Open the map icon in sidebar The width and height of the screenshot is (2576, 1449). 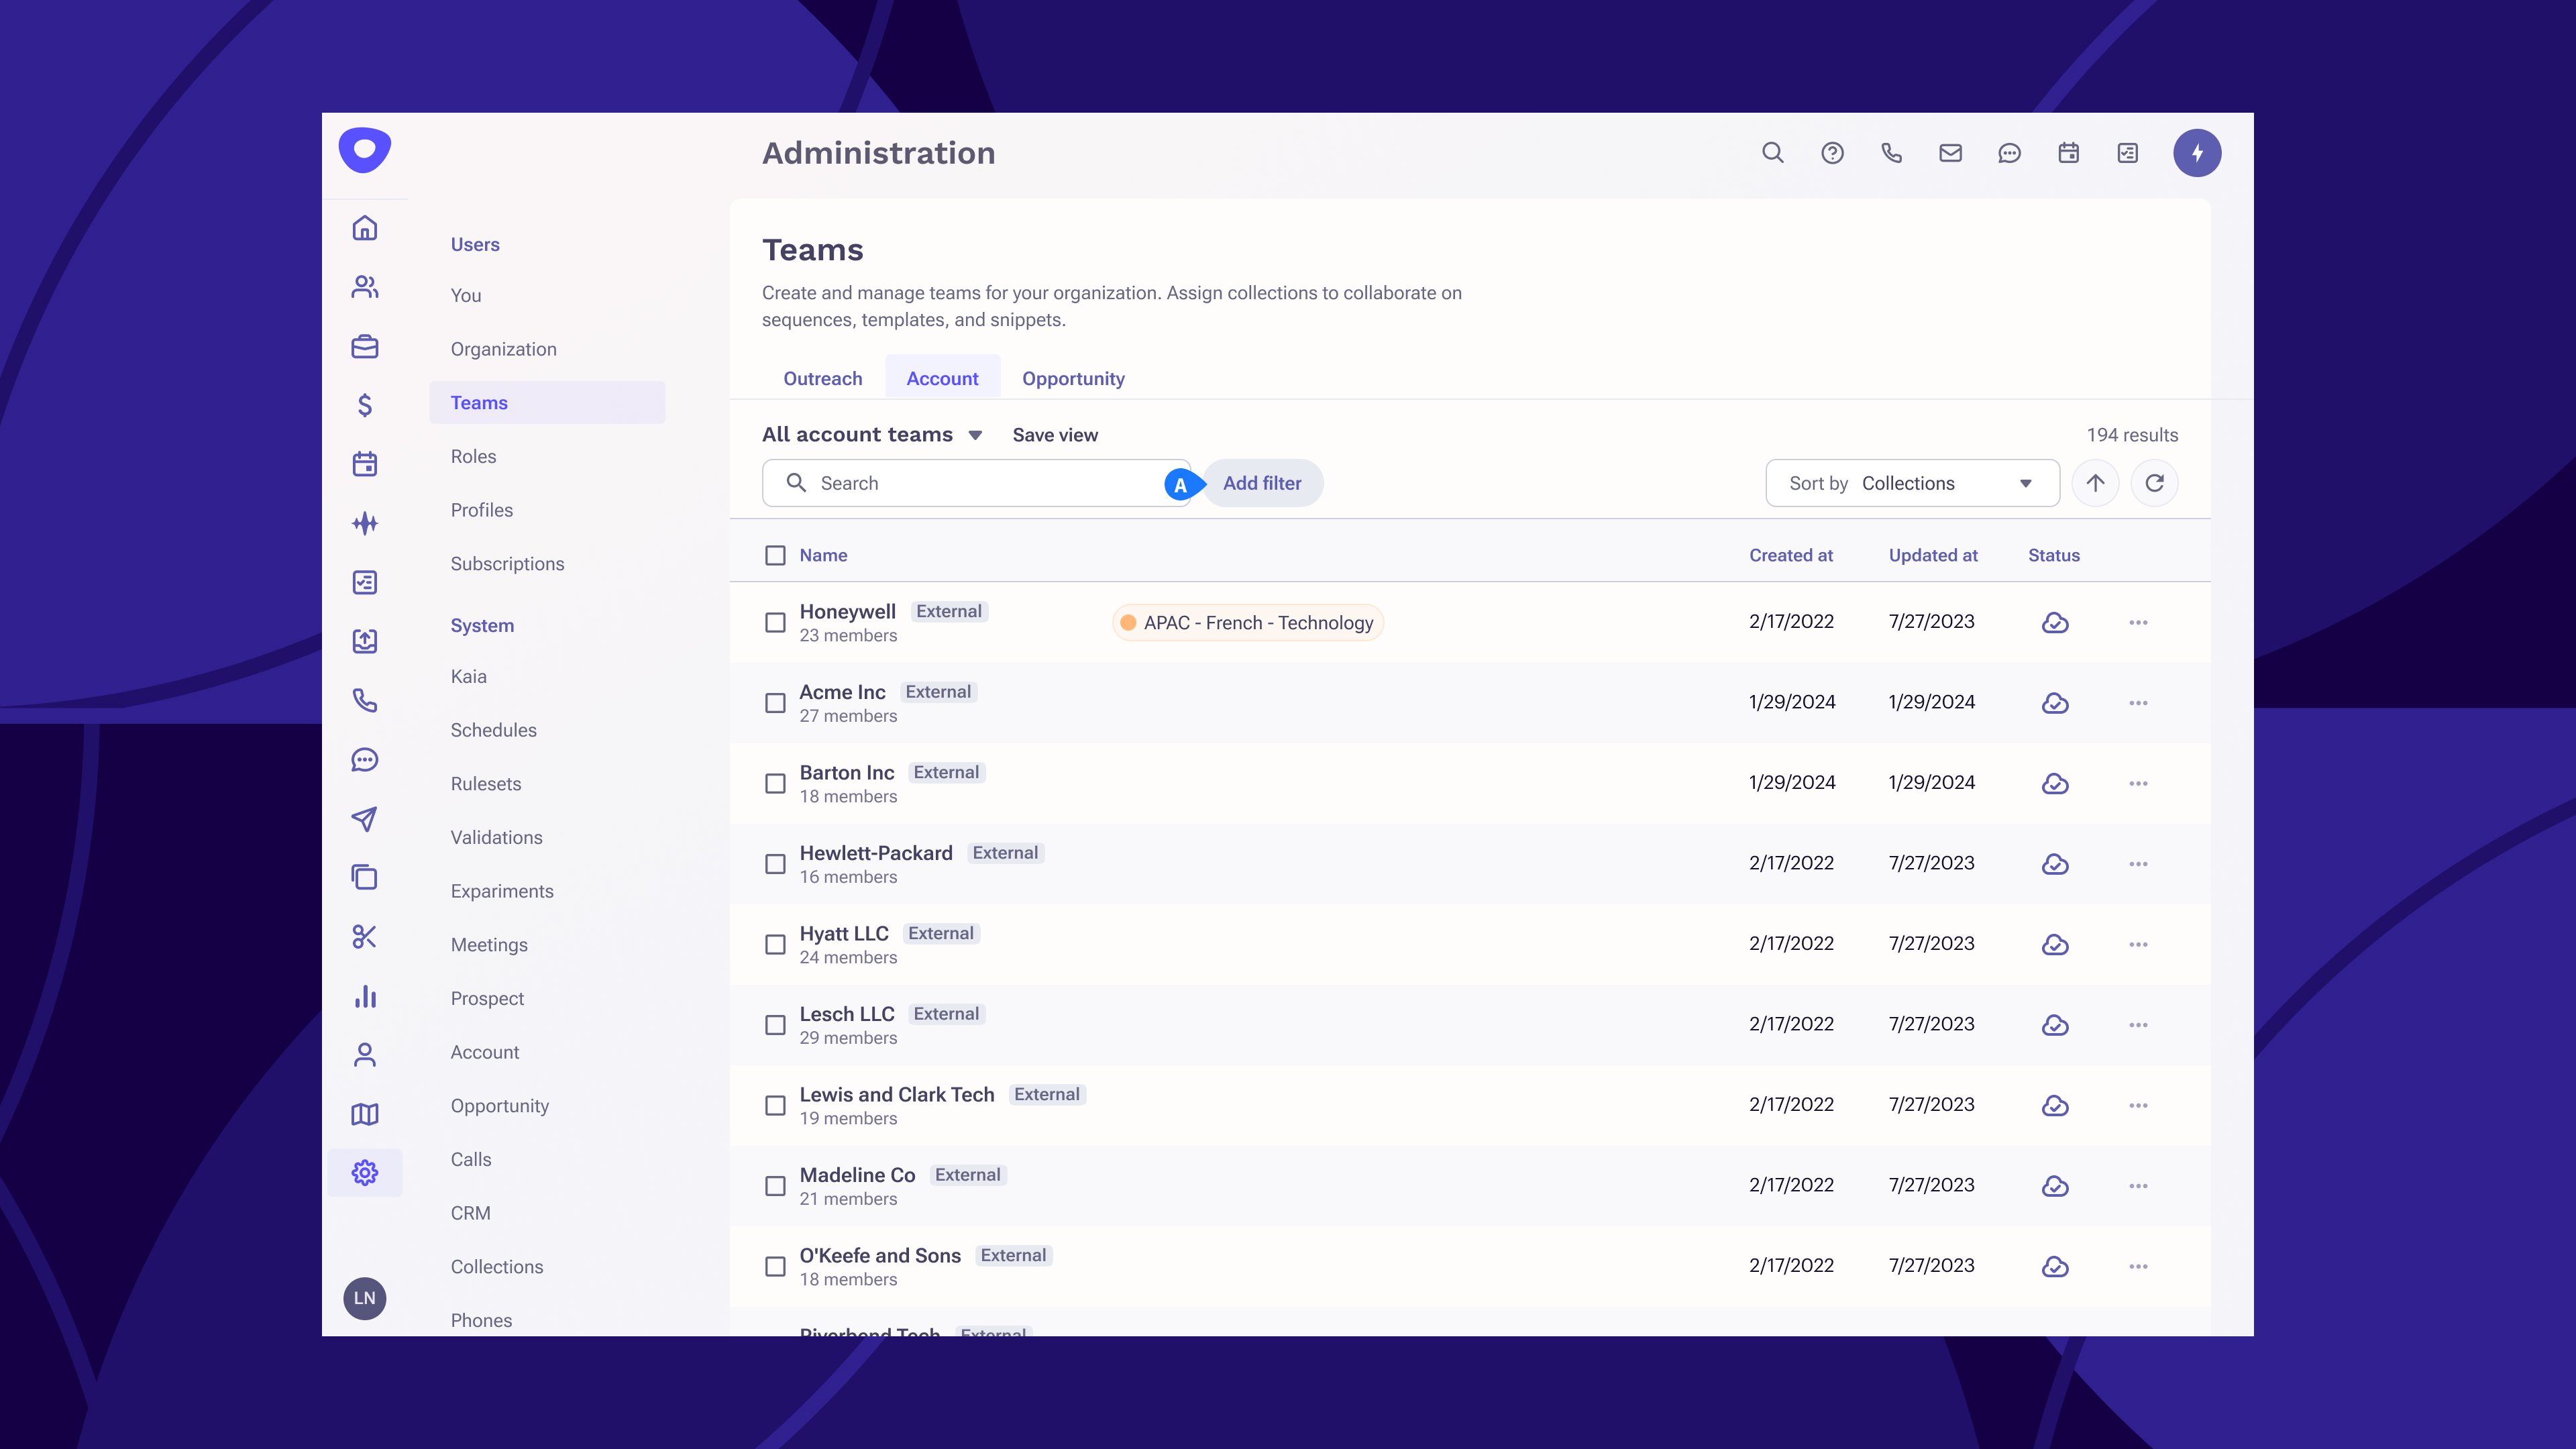pos(365,1114)
